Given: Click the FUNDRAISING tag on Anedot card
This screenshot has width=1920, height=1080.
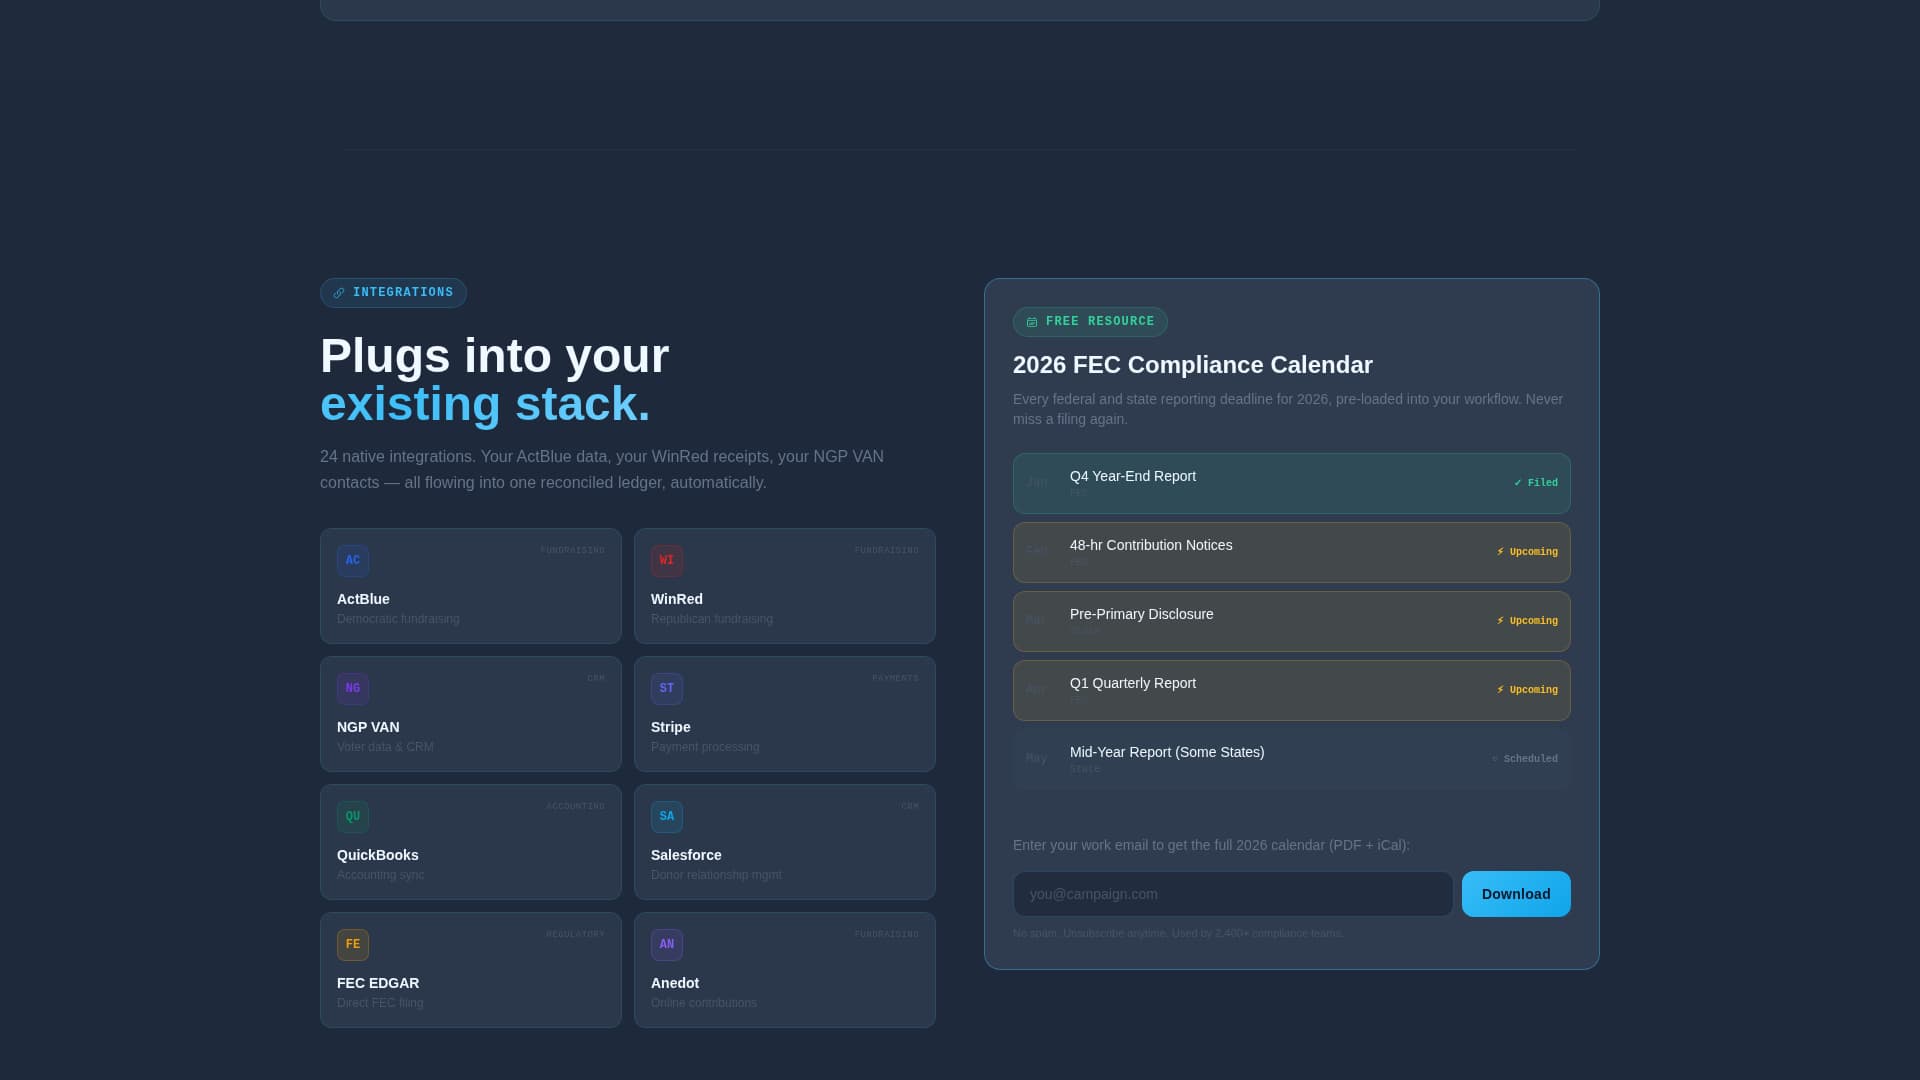Looking at the screenshot, I should [x=887, y=935].
